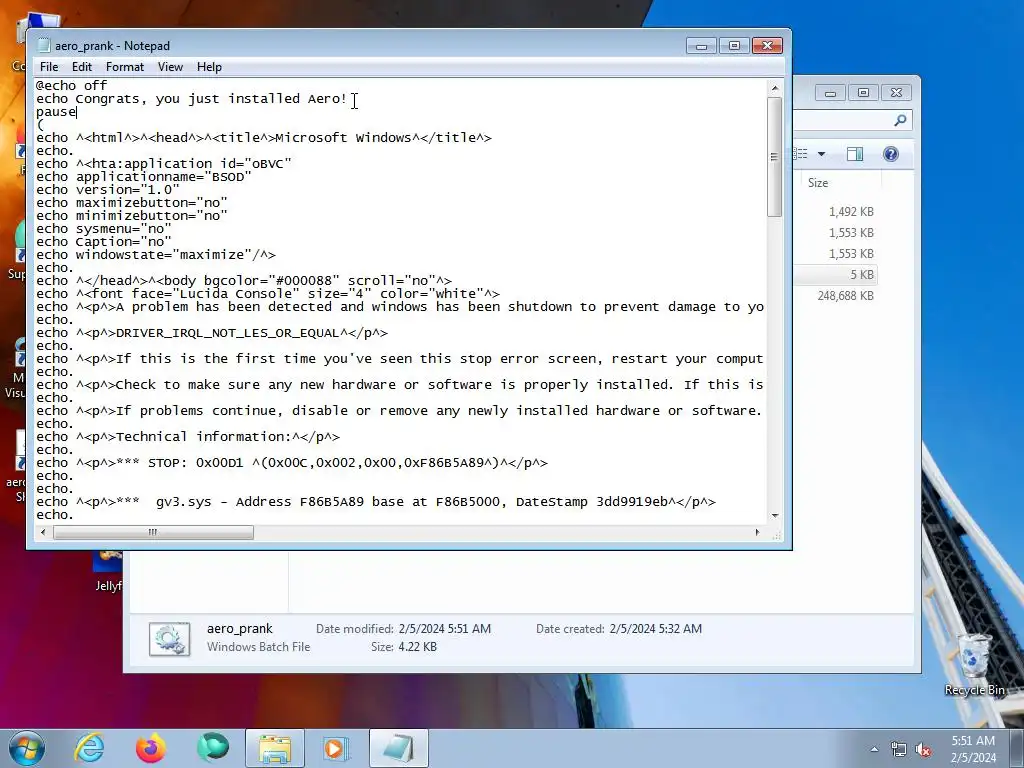1024x768 pixels.
Task: Click the Show desktop button
Action: 1017,748
